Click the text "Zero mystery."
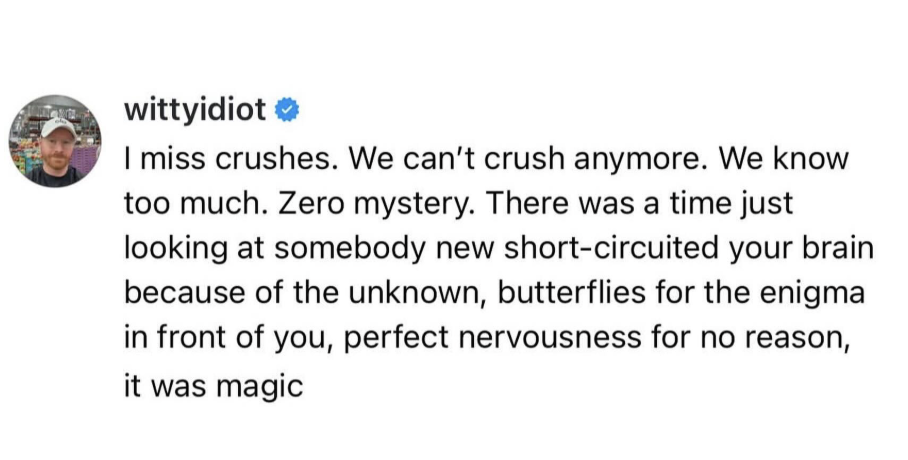908x460 pixels. (377, 204)
